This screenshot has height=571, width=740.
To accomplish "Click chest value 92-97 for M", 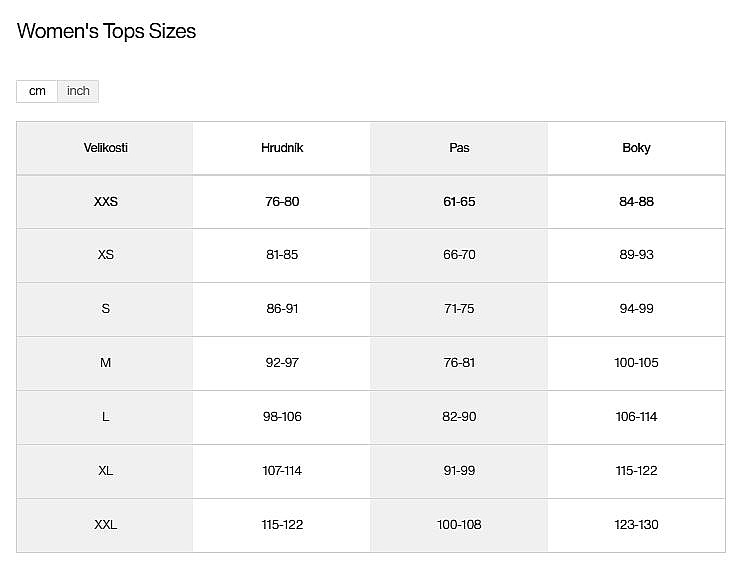I will coord(282,363).
